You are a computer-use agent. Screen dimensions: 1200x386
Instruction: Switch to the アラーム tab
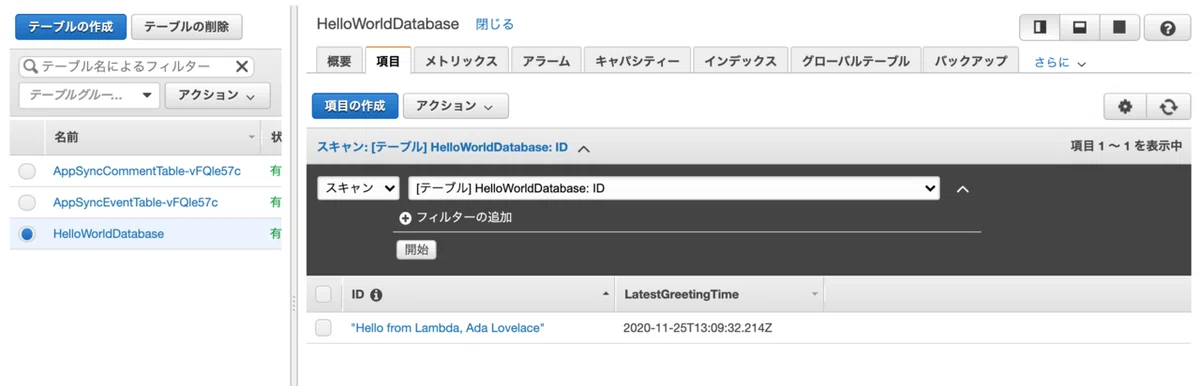pyautogui.click(x=546, y=61)
